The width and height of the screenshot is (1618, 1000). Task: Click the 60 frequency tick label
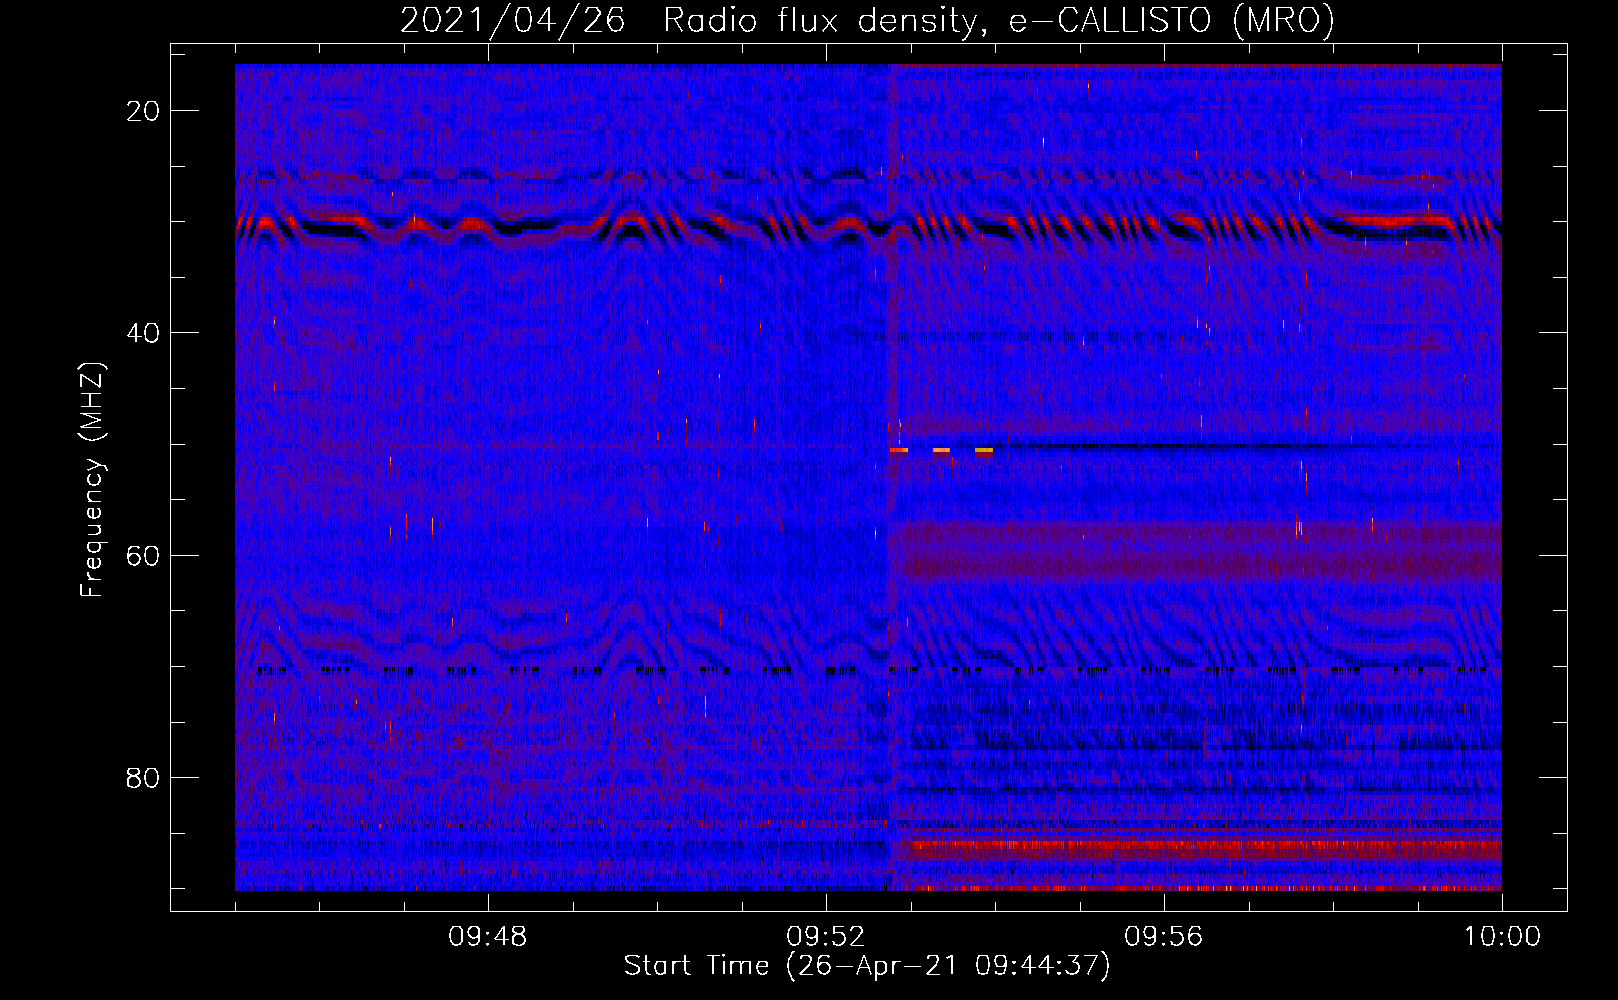(143, 555)
